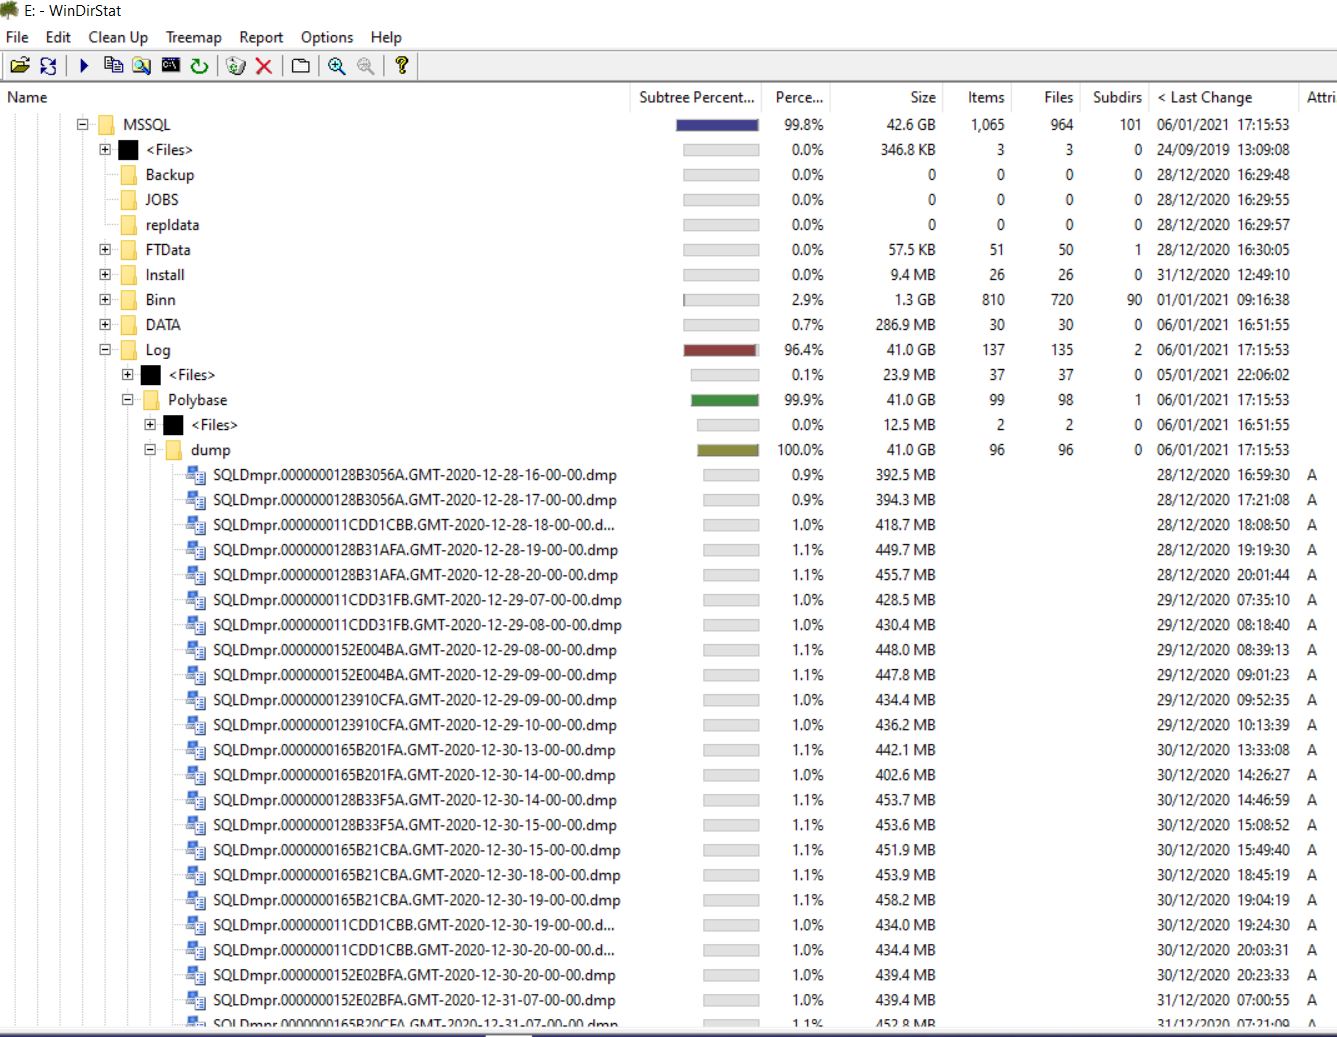Click the Copy Path toolbar icon

click(x=113, y=66)
